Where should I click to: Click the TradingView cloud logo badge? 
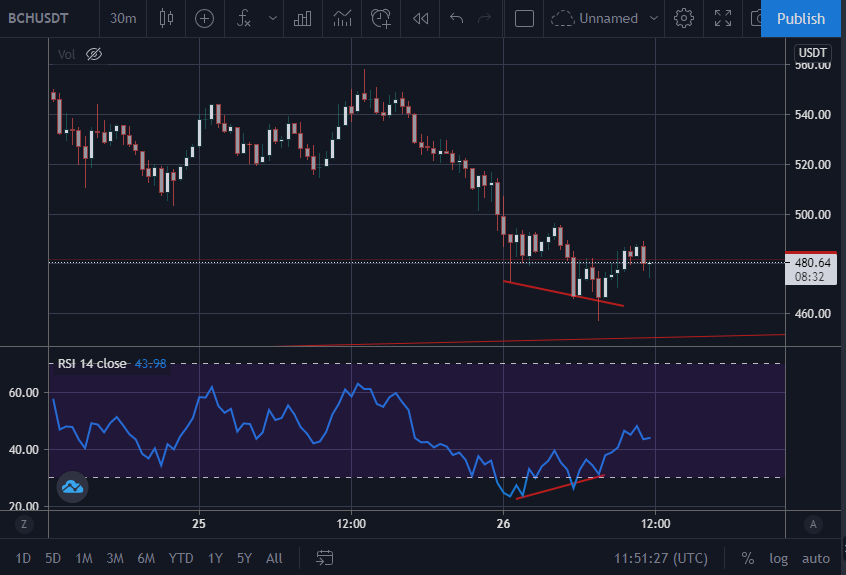[x=72, y=487]
